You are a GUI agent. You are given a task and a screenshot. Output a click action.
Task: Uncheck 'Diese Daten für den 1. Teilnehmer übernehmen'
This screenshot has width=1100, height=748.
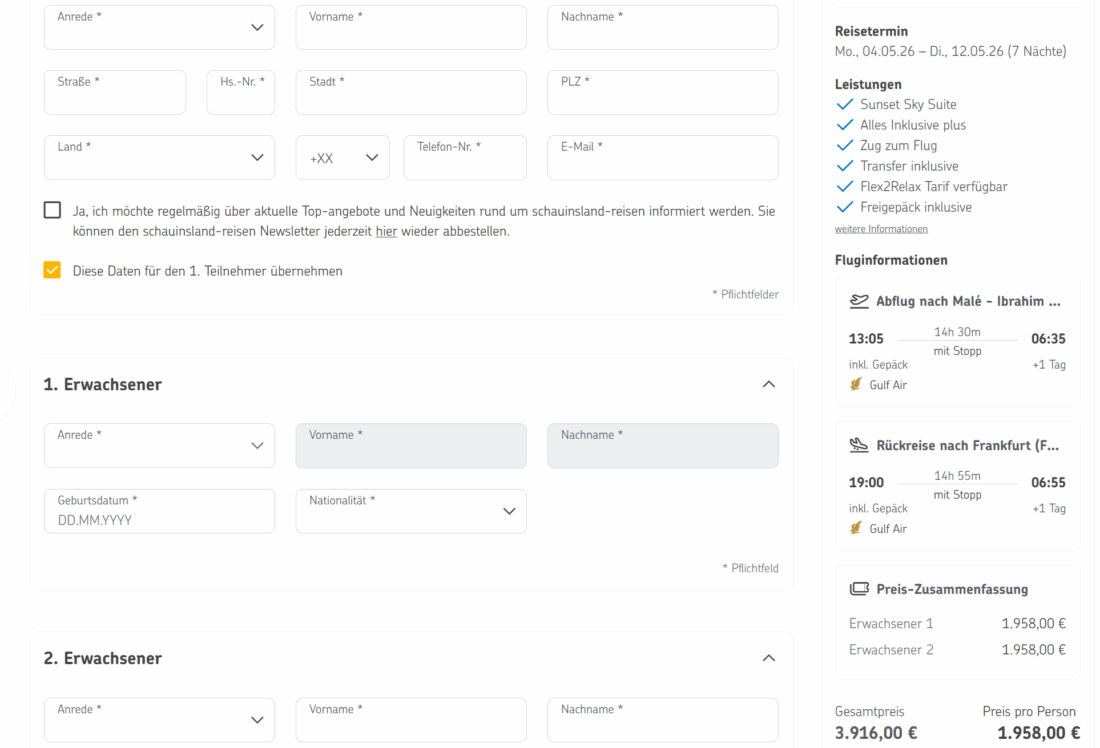52,270
